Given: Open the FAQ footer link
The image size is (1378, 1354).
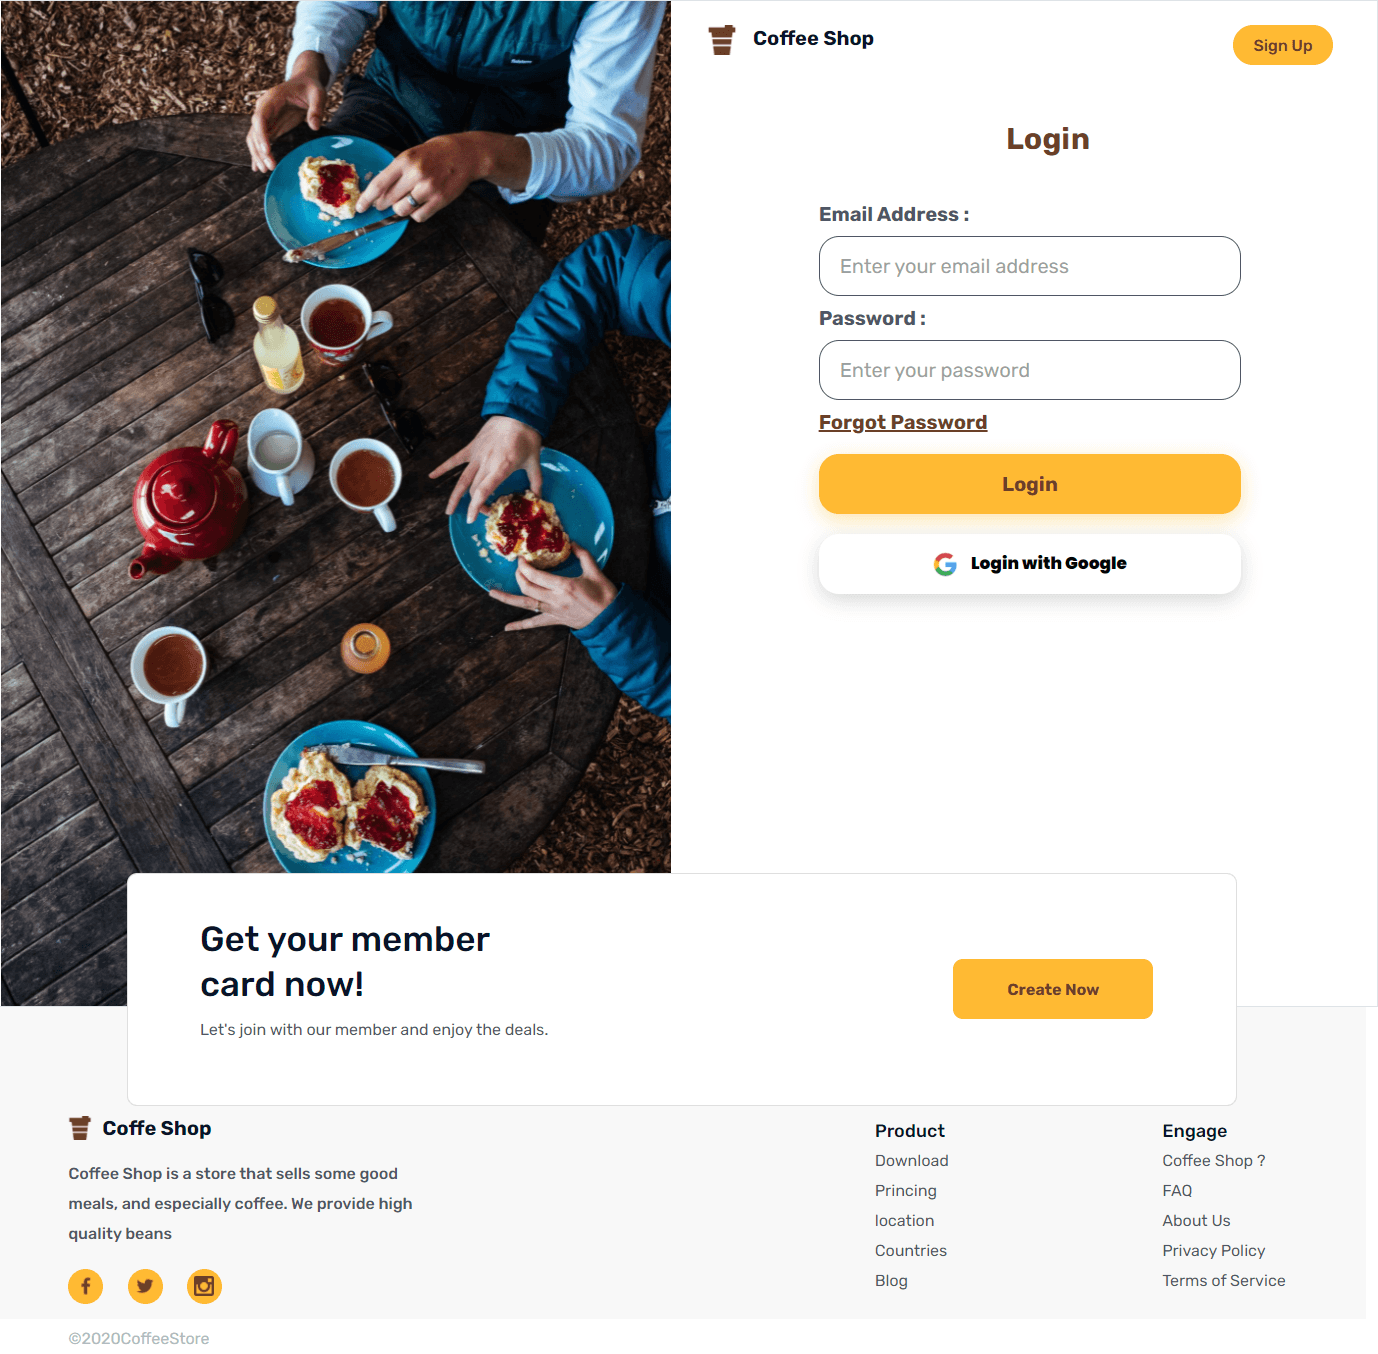Looking at the screenshot, I should [1177, 1190].
